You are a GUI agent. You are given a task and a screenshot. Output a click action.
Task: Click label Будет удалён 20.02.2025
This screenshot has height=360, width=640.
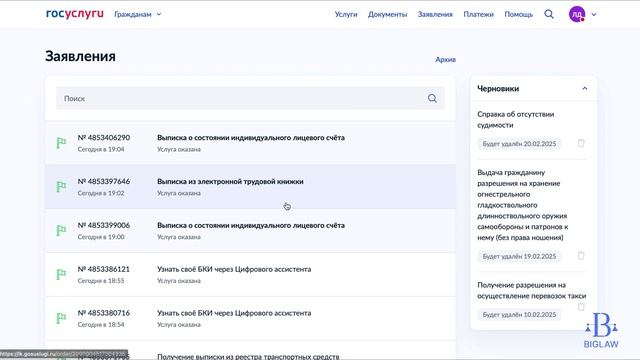(519, 144)
